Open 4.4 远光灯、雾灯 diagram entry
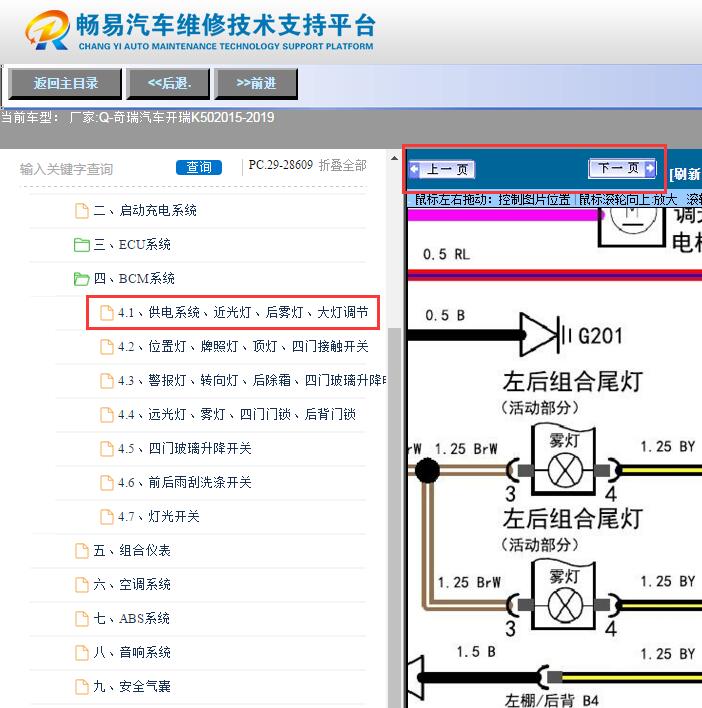The height and width of the screenshot is (708, 702). pyautogui.click(x=237, y=414)
